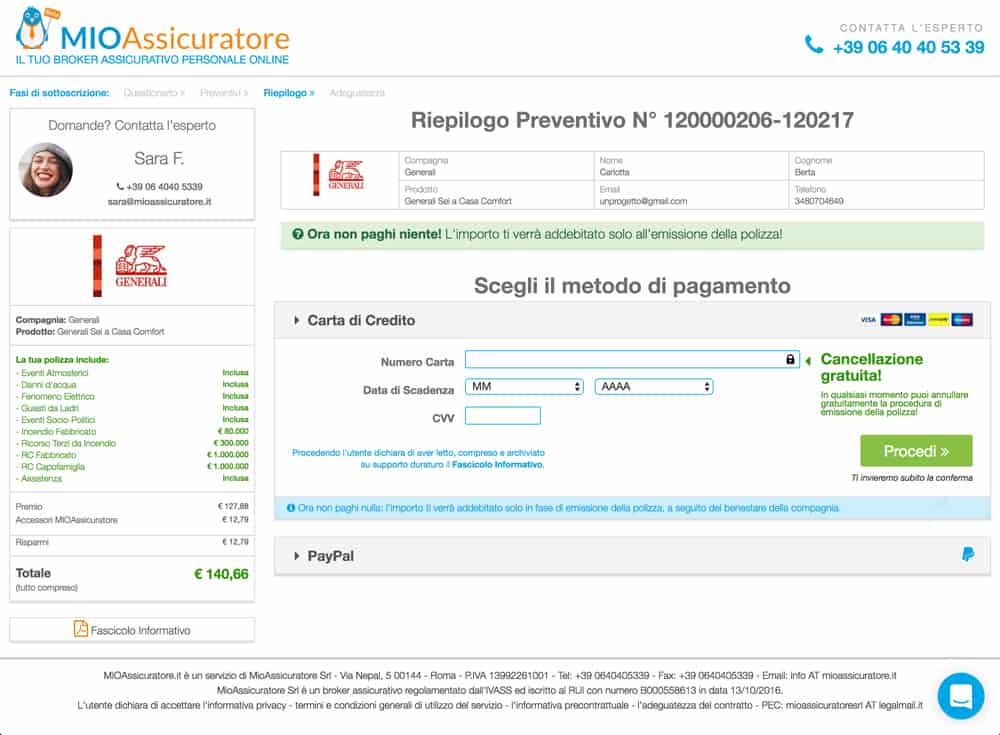
Task: Click the 'Danni d'acqua' coverage row
Action: click(x=132, y=385)
